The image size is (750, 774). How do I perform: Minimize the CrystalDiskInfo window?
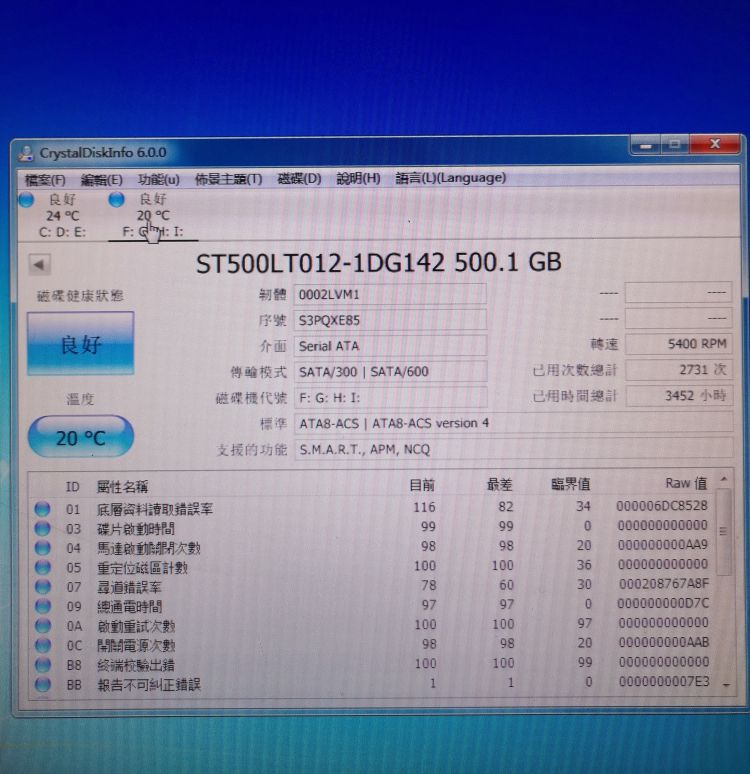(x=645, y=146)
